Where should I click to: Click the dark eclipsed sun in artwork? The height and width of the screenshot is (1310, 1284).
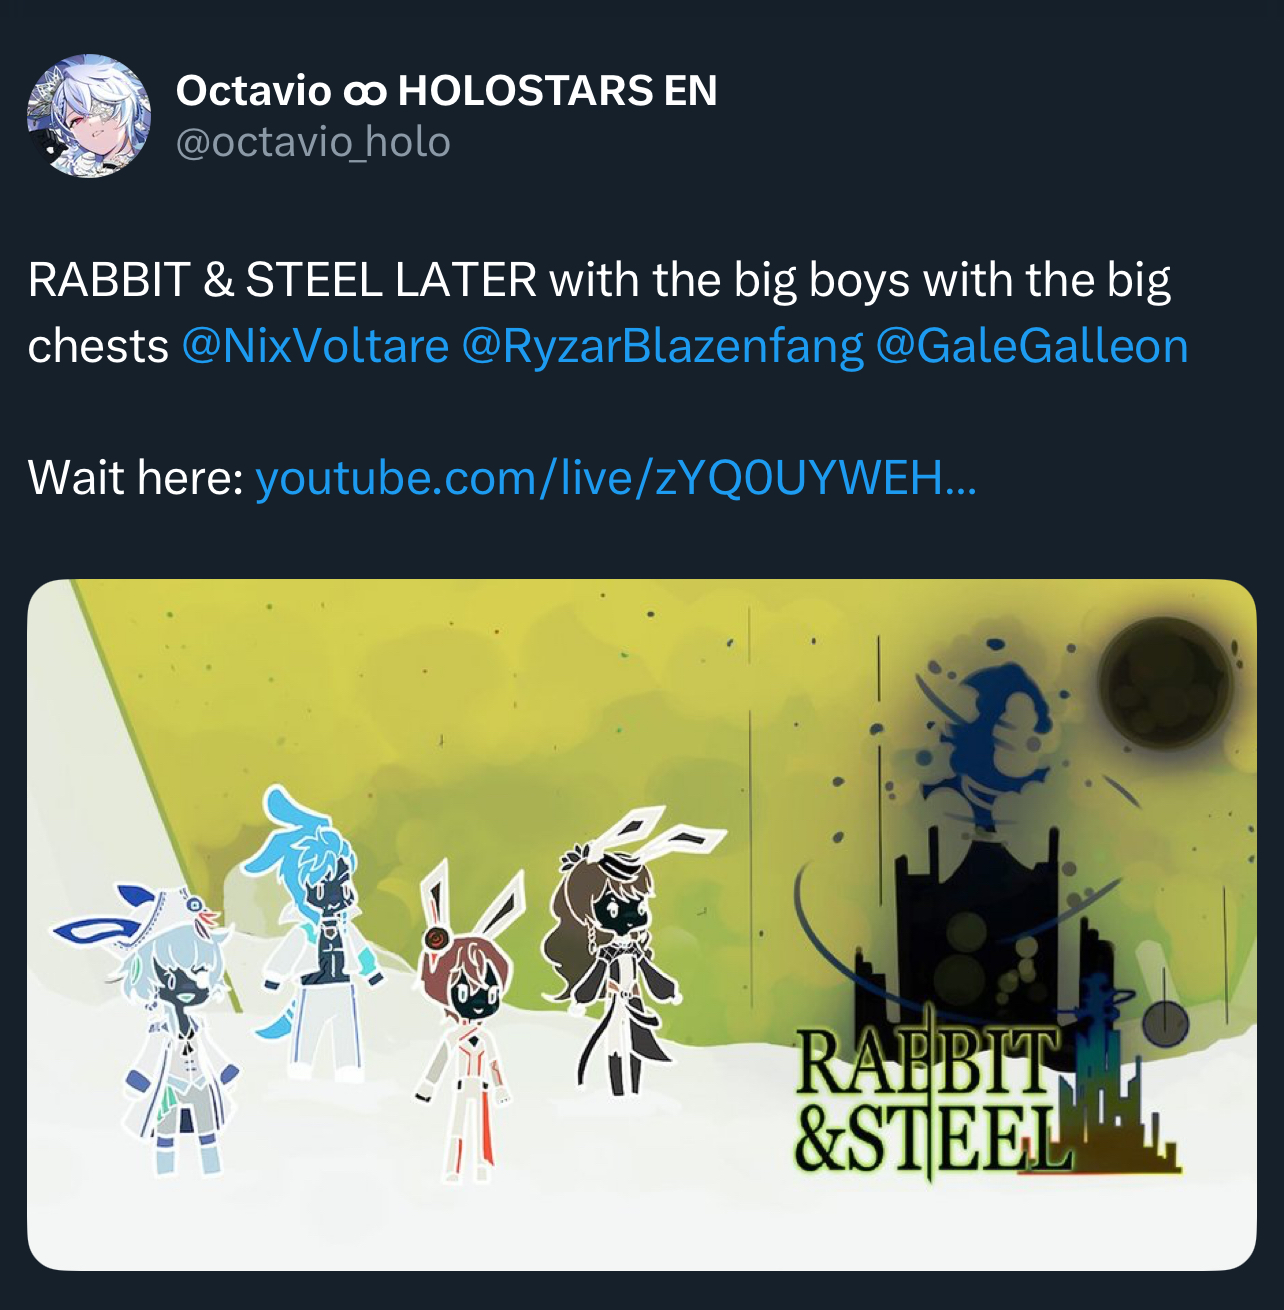[1165, 683]
